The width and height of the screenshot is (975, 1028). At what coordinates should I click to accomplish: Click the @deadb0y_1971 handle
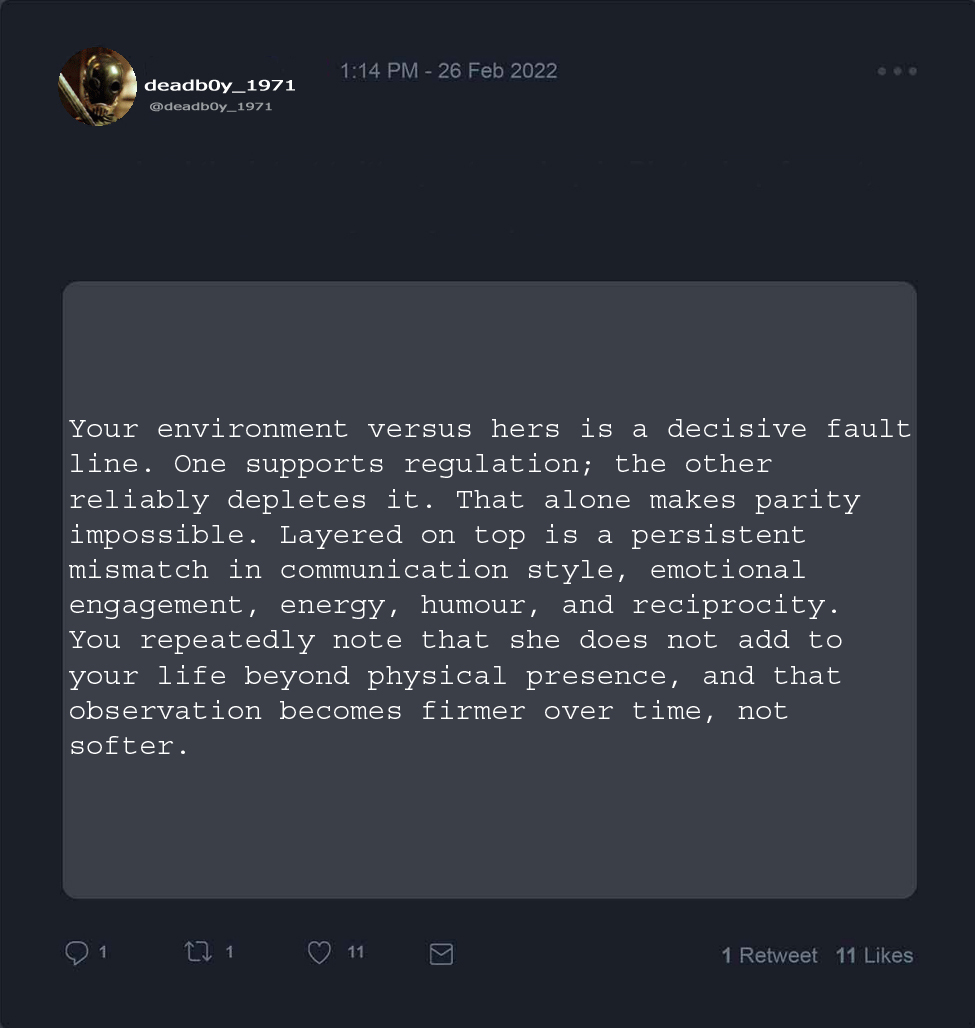coord(210,106)
